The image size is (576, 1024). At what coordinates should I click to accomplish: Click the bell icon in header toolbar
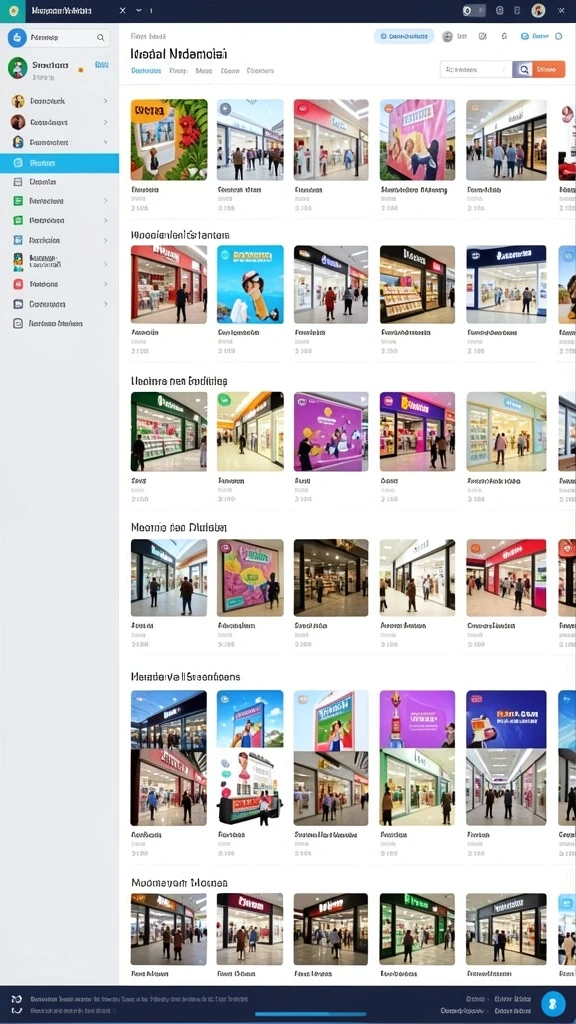504,37
